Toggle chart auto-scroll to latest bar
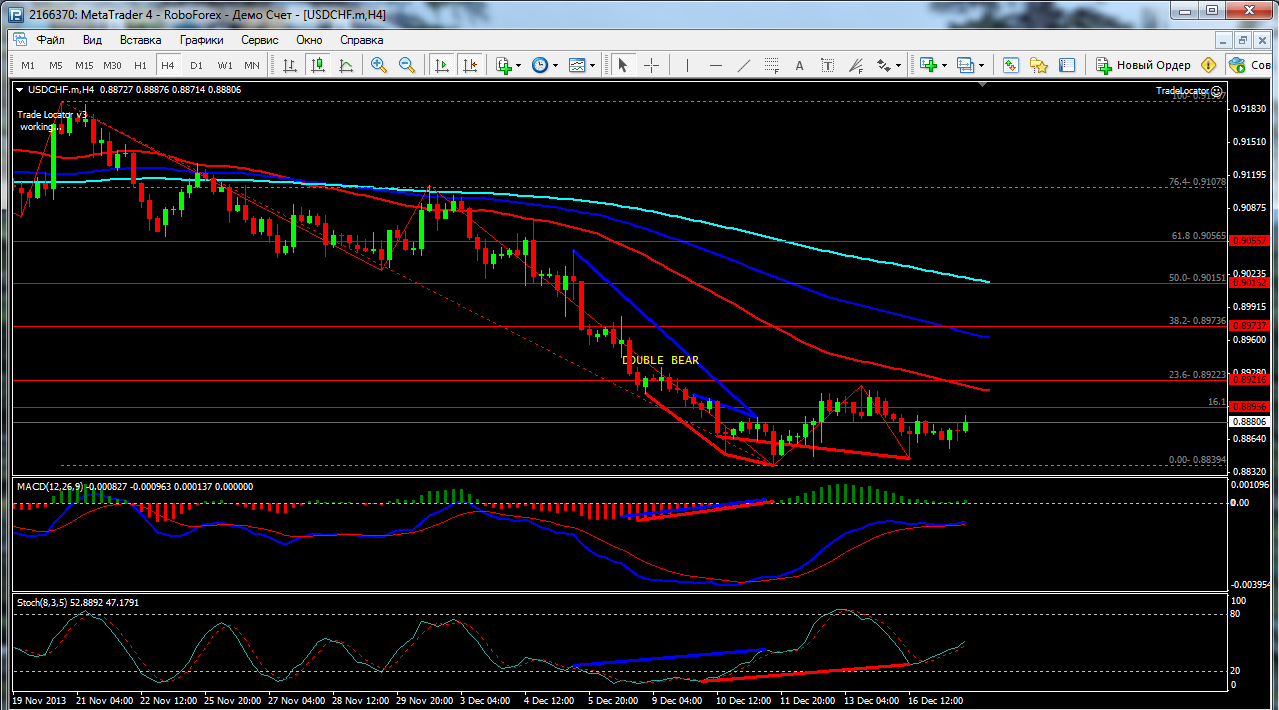 (x=441, y=65)
